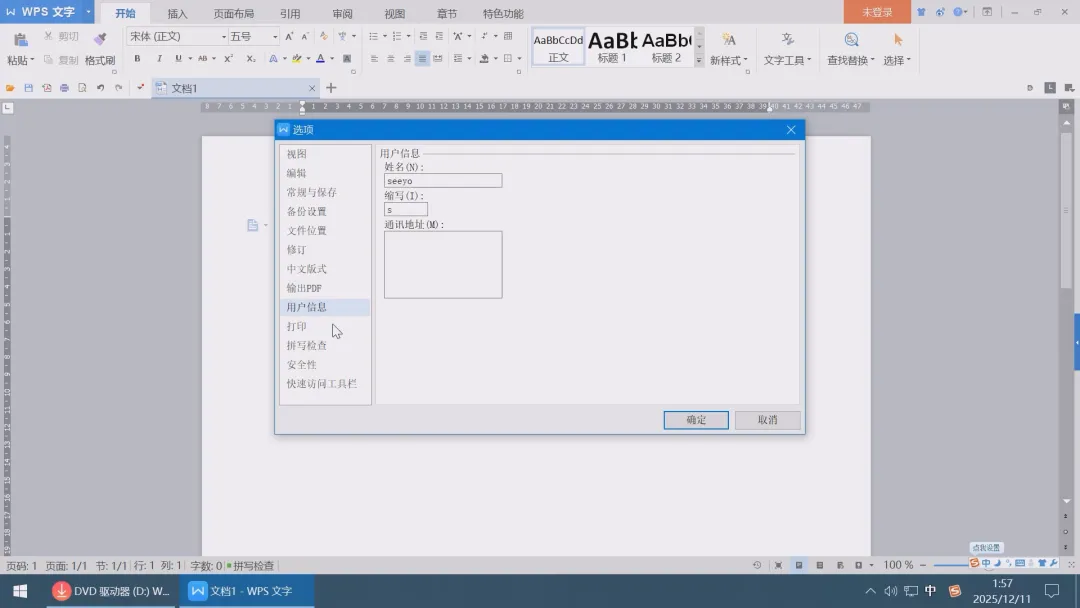Click the Paste clipboard icon

(x=21, y=40)
